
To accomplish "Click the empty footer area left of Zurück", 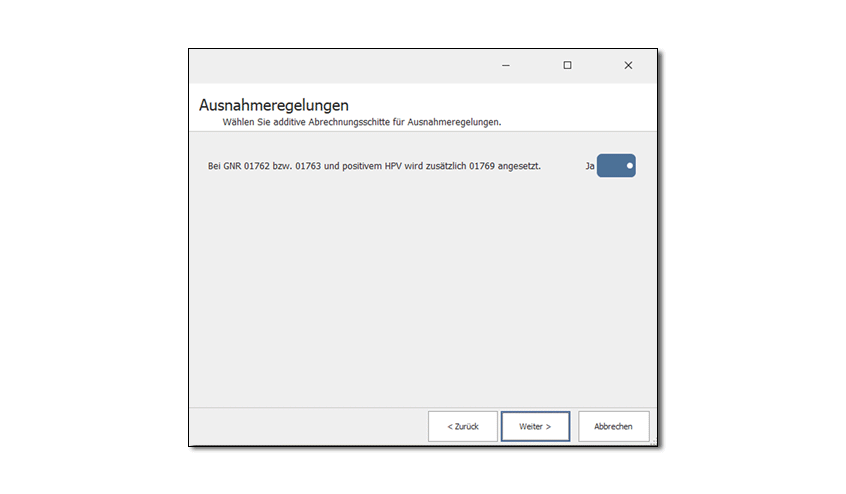I will [300, 426].
